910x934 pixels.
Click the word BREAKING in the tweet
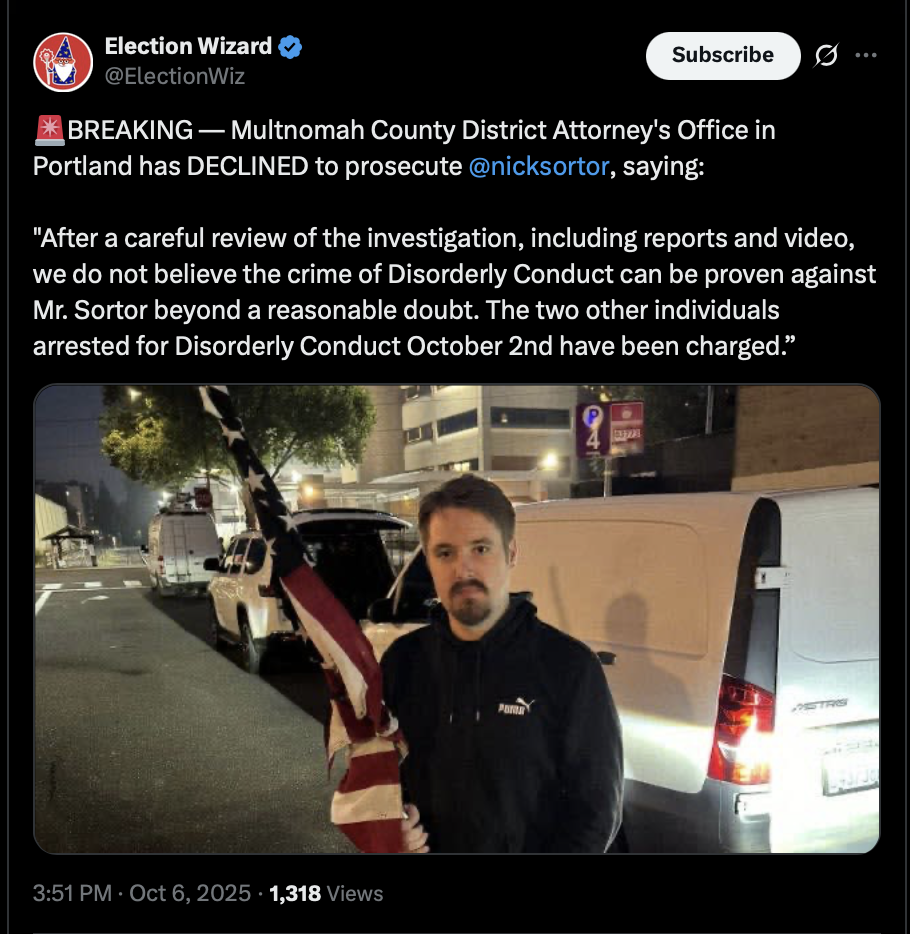pyautogui.click(x=130, y=130)
